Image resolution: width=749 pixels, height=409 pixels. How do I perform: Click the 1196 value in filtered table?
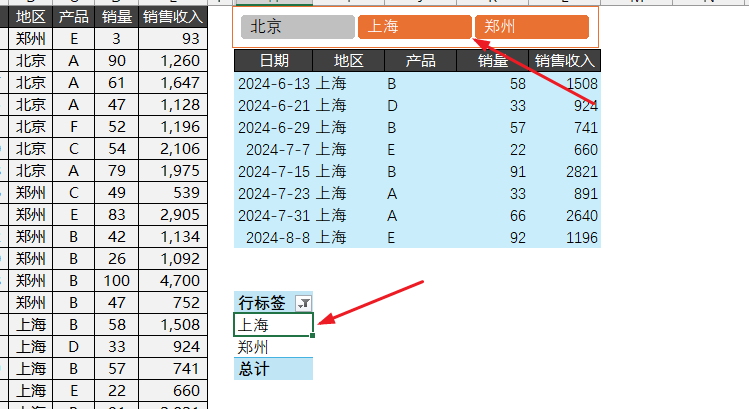click(x=565, y=237)
